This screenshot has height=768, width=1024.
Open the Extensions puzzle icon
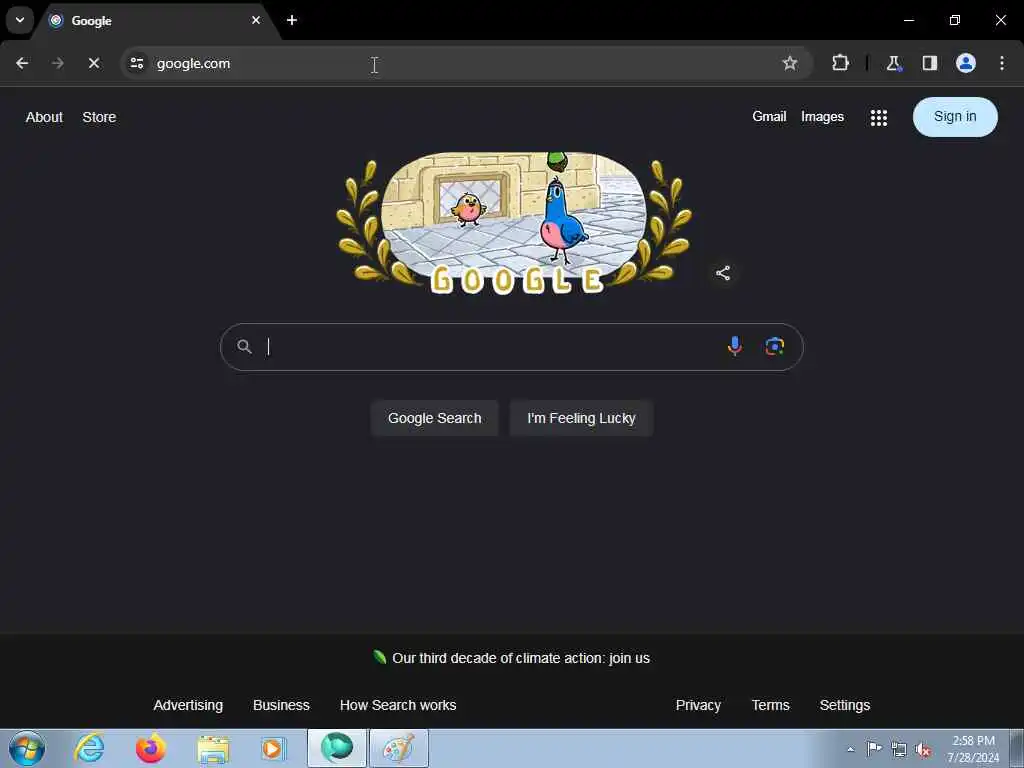tap(840, 63)
